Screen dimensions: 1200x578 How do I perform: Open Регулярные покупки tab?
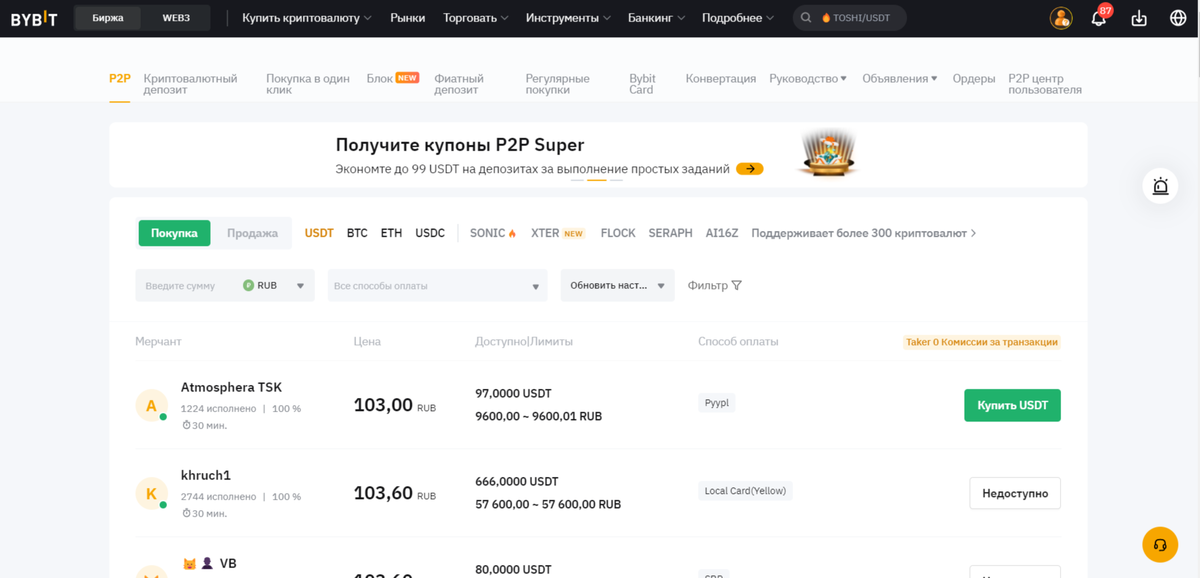(x=558, y=84)
